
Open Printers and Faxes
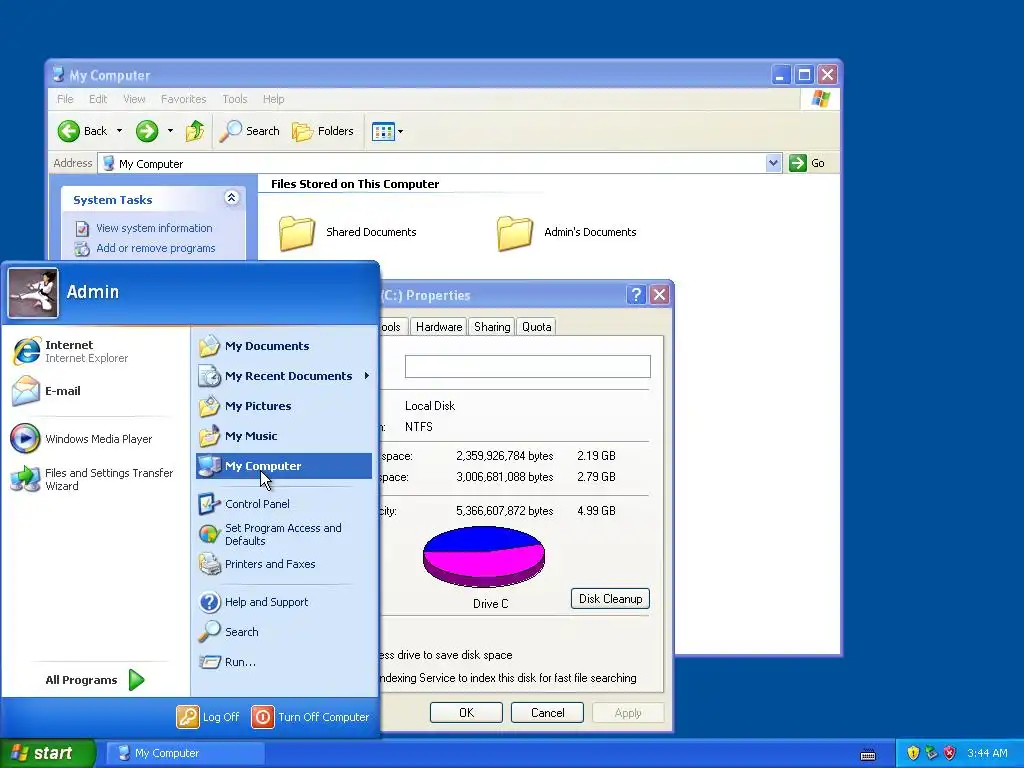[284, 564]
